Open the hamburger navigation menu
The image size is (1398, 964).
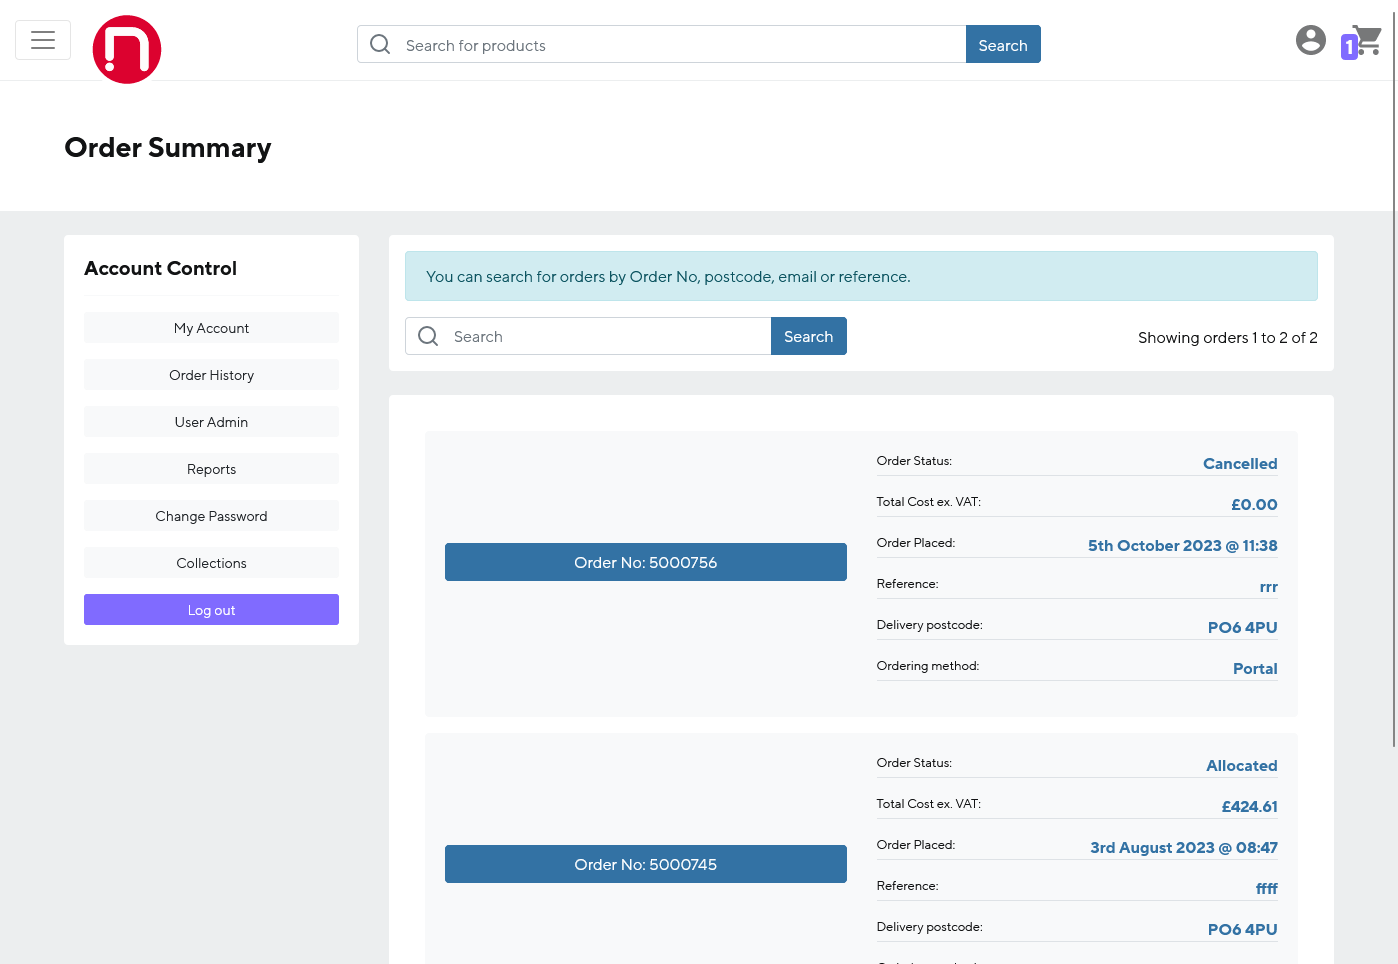click(43, 40)
